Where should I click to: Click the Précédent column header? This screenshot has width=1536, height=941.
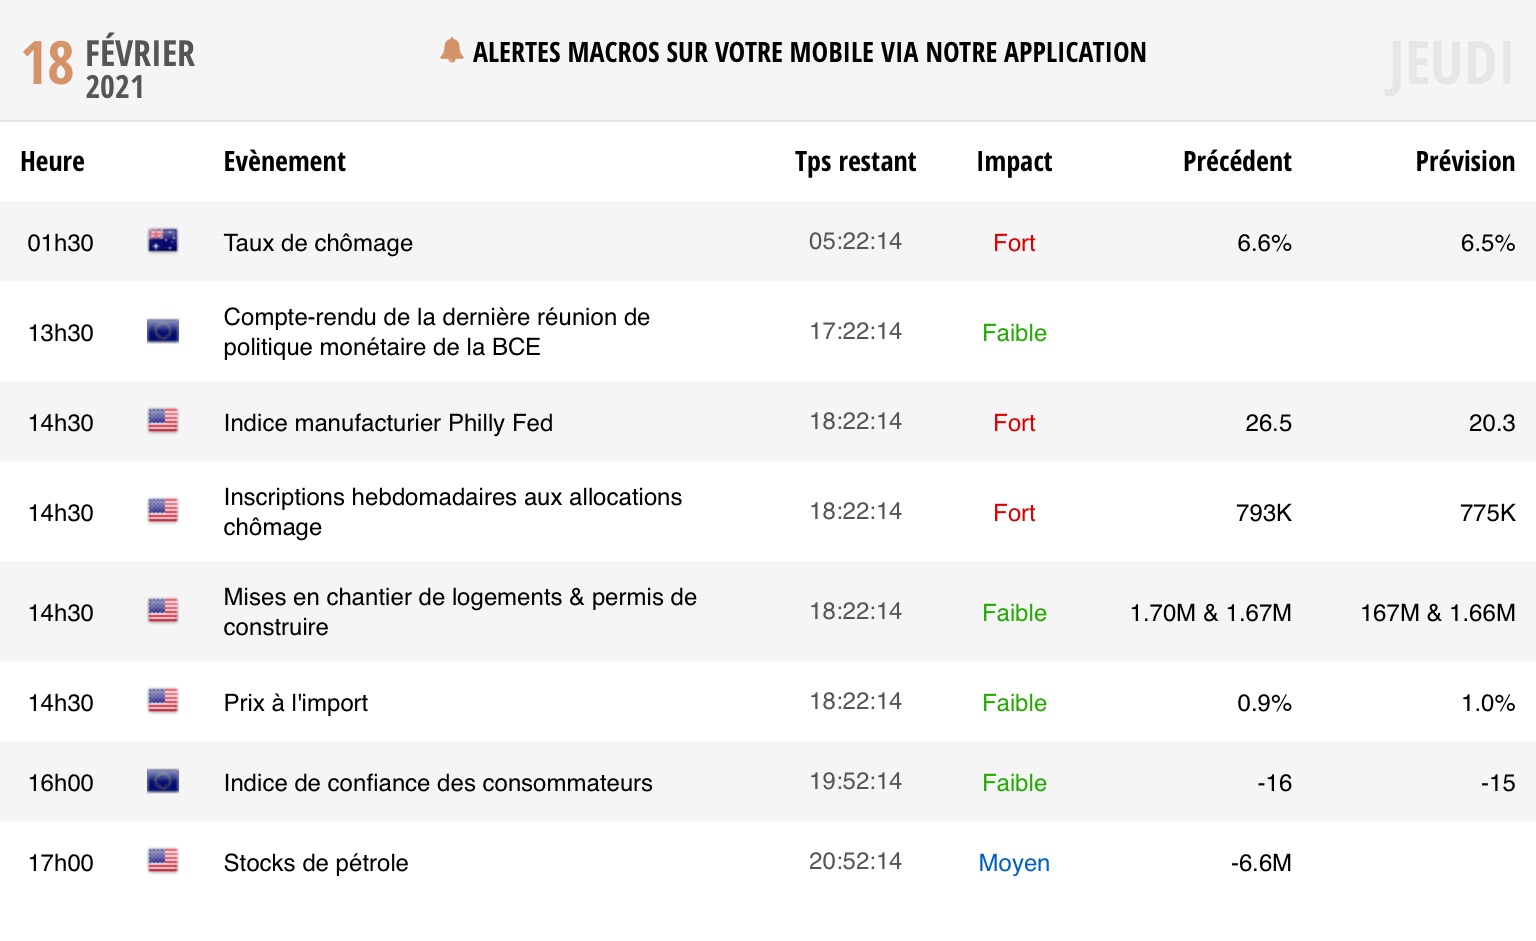1237,162
